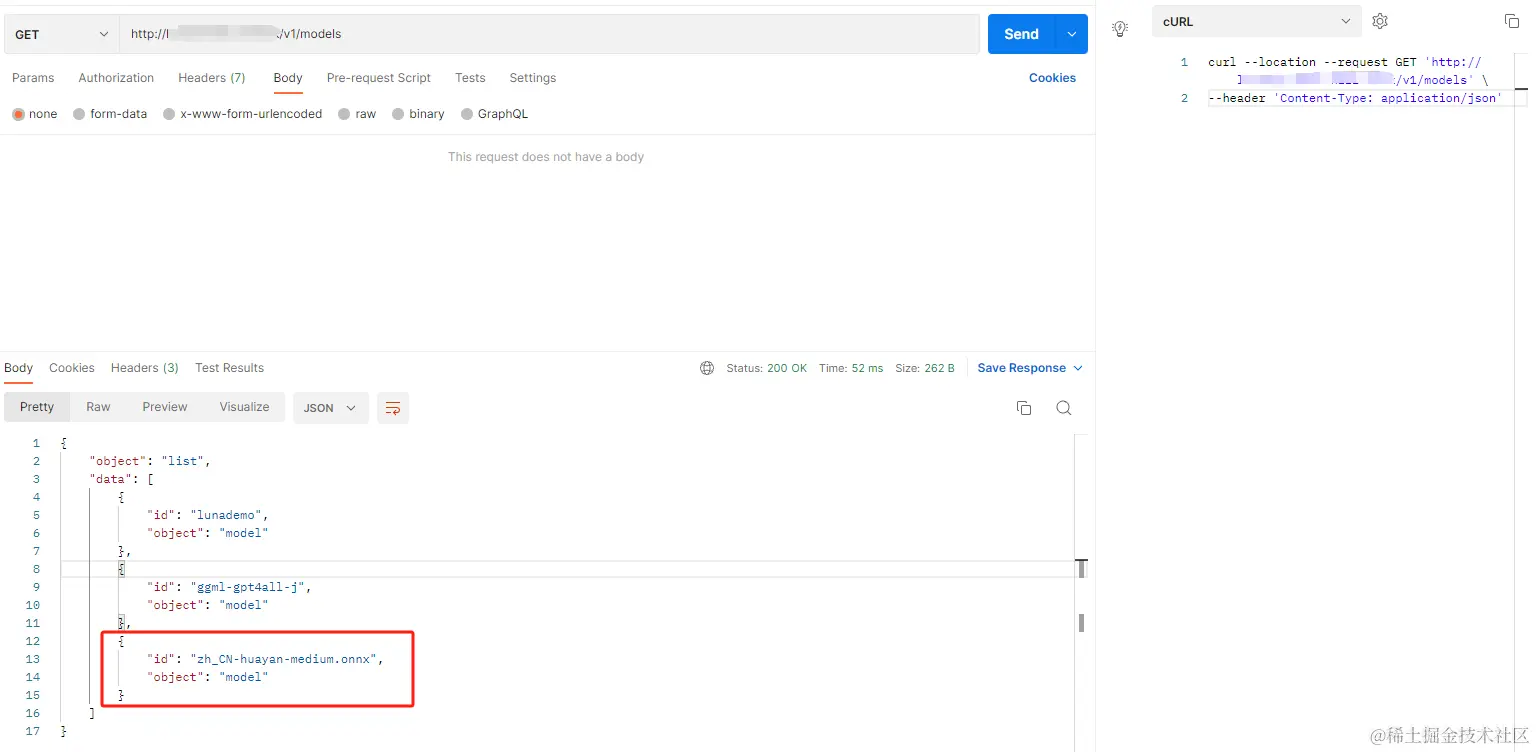Open the request Settings tab
This screenshot has height=752, width=1536.
533,78
